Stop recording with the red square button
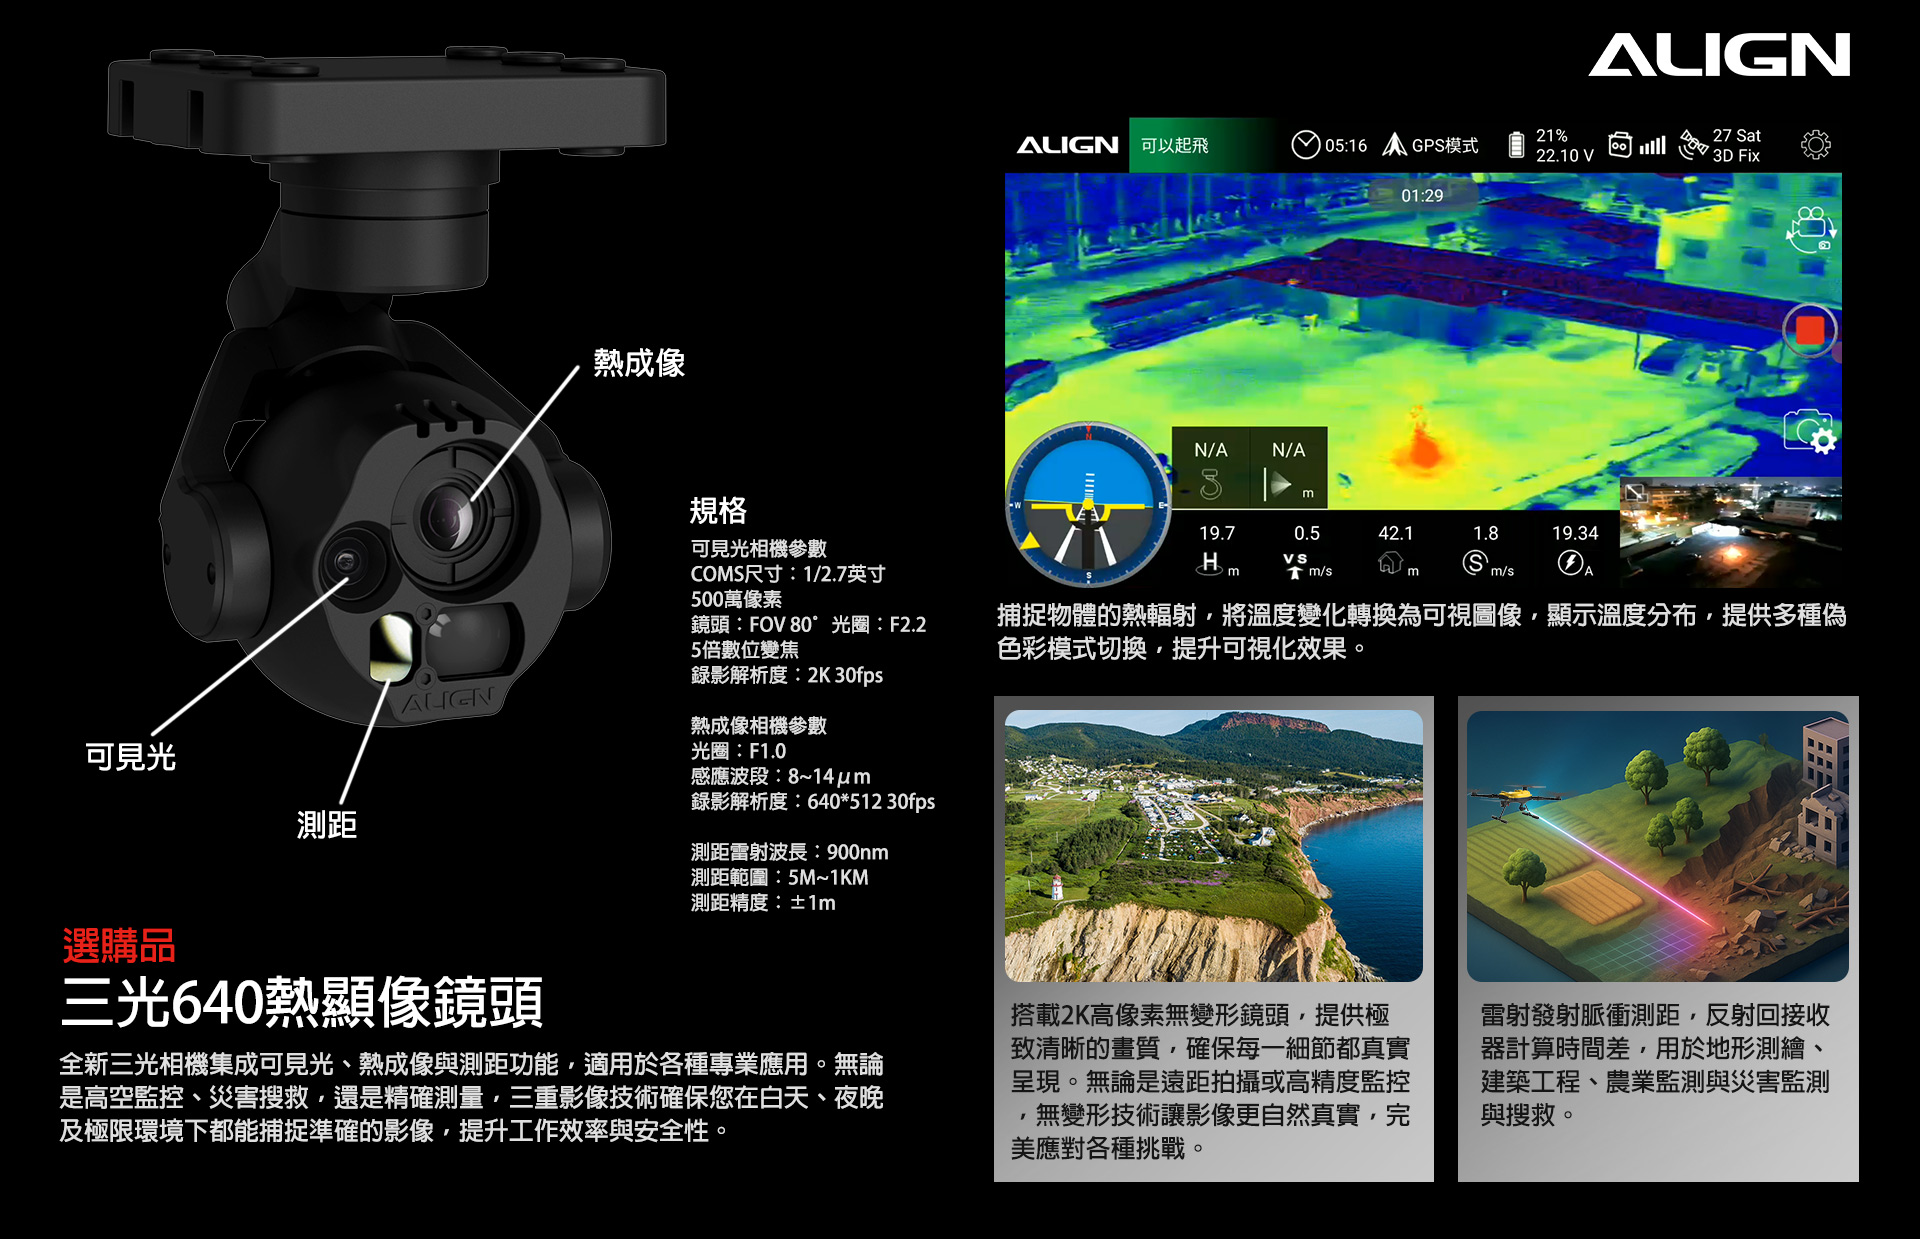The height and width of the screenshot is (1239, 1920). point(1809,330)
